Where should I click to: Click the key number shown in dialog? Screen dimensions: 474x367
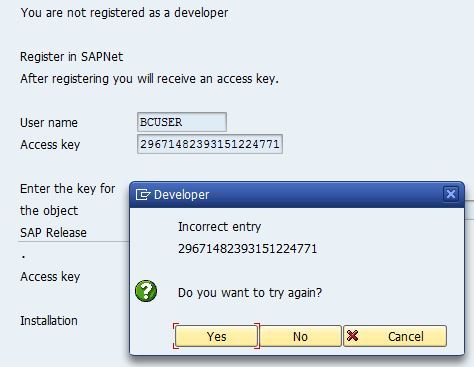click(x=247, y=249)
